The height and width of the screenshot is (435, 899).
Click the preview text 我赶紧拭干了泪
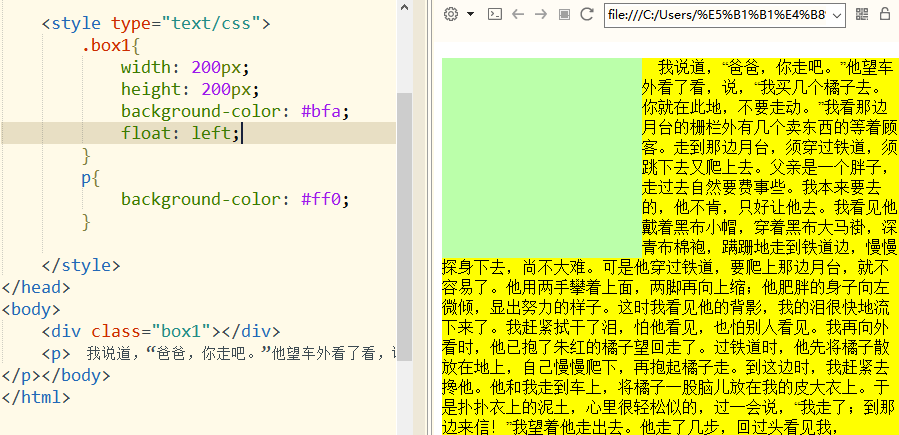tap(561, 327)
